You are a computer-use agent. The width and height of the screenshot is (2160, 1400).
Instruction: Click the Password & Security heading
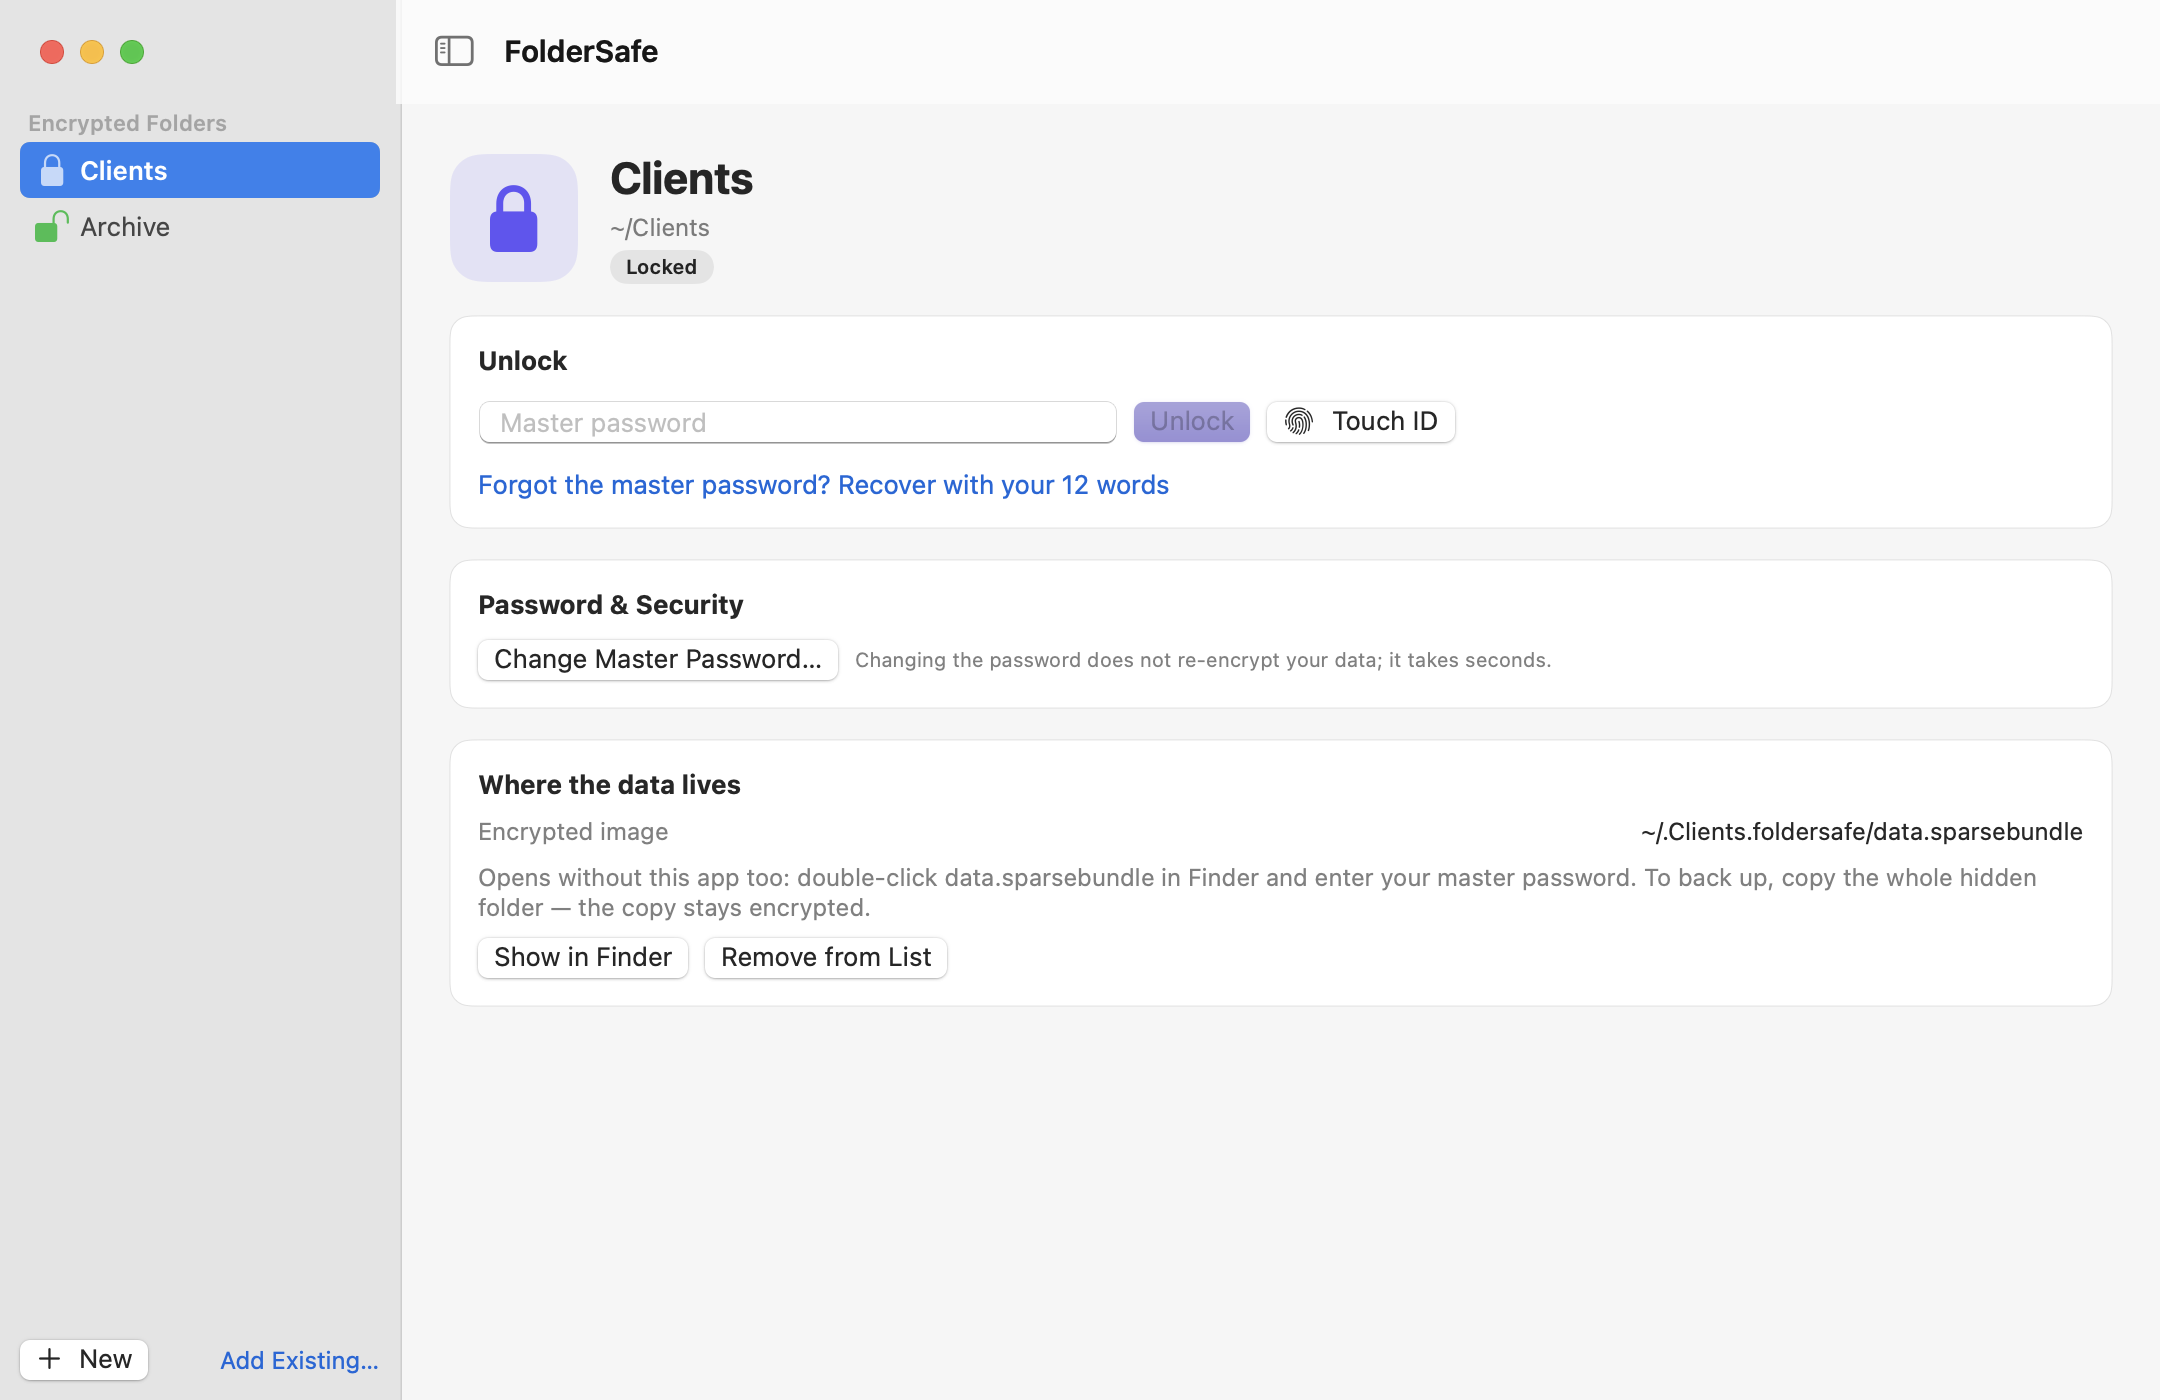coord(611,605)
